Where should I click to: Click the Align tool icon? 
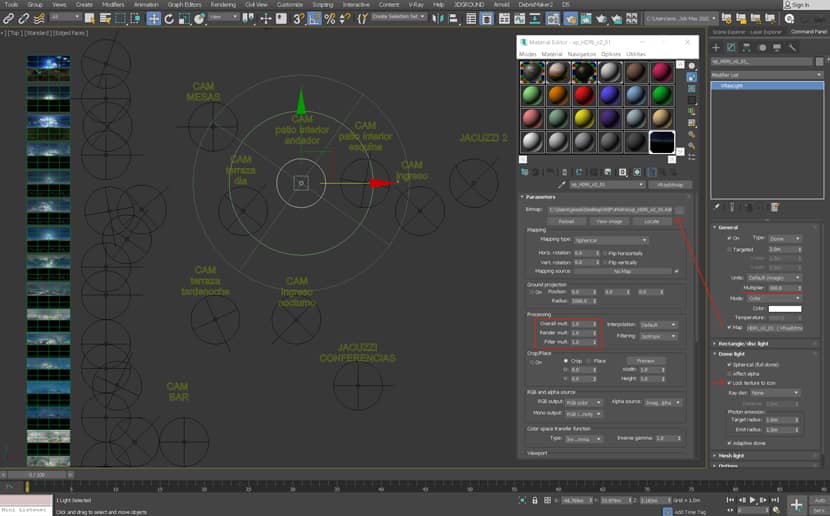(x=453, y=19)
